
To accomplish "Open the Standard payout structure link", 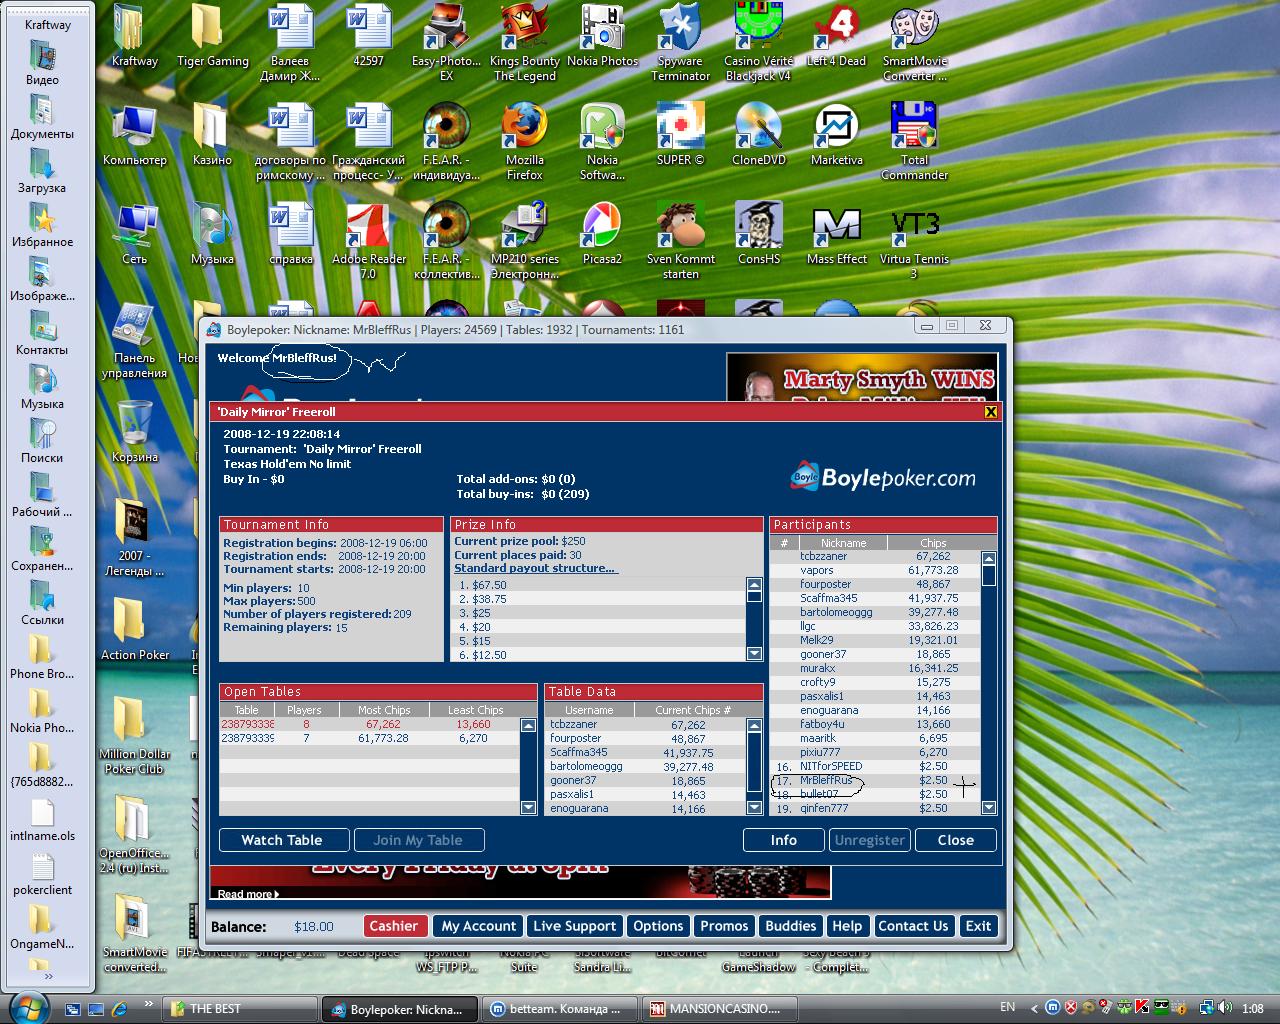I will click(535, 568).
